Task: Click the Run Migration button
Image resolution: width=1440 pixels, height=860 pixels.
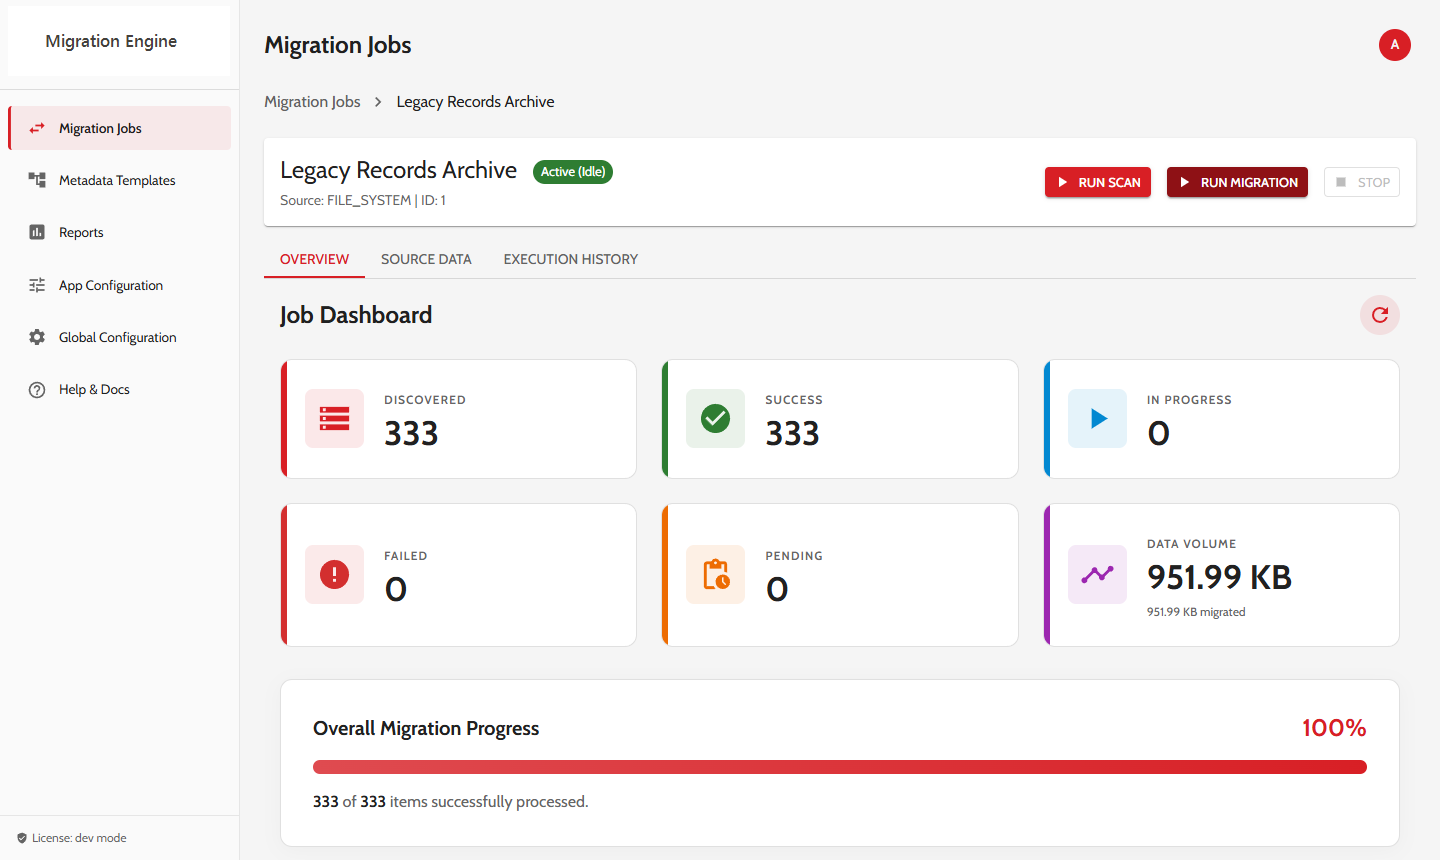Action: [1237, 182]
